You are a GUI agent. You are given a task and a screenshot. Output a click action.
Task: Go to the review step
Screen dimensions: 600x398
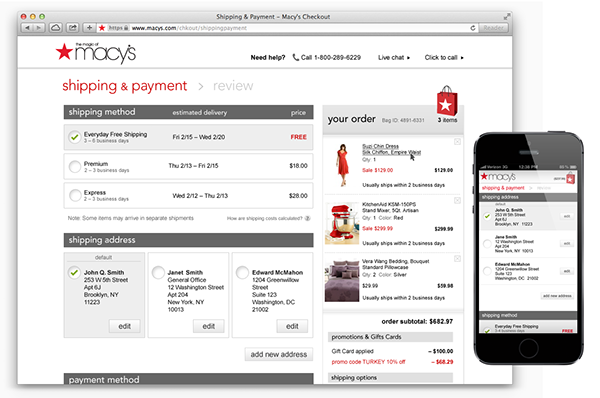[233, 86]
